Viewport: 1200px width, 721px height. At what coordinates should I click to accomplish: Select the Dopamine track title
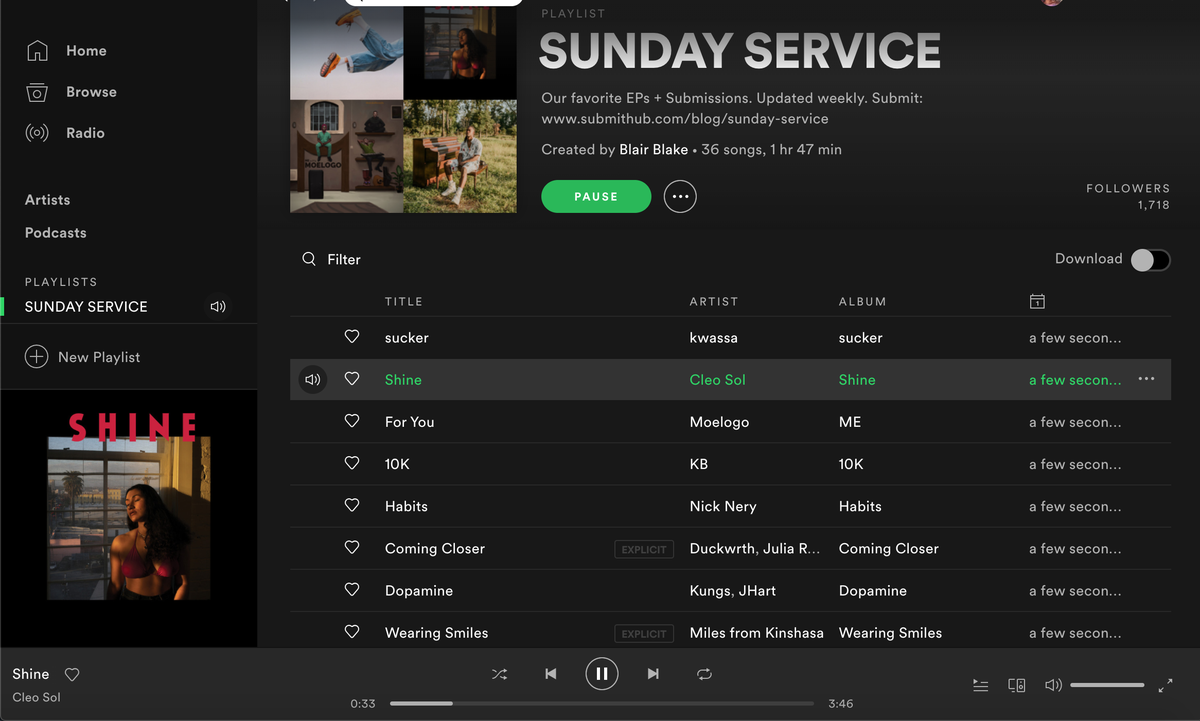point(419,591)
